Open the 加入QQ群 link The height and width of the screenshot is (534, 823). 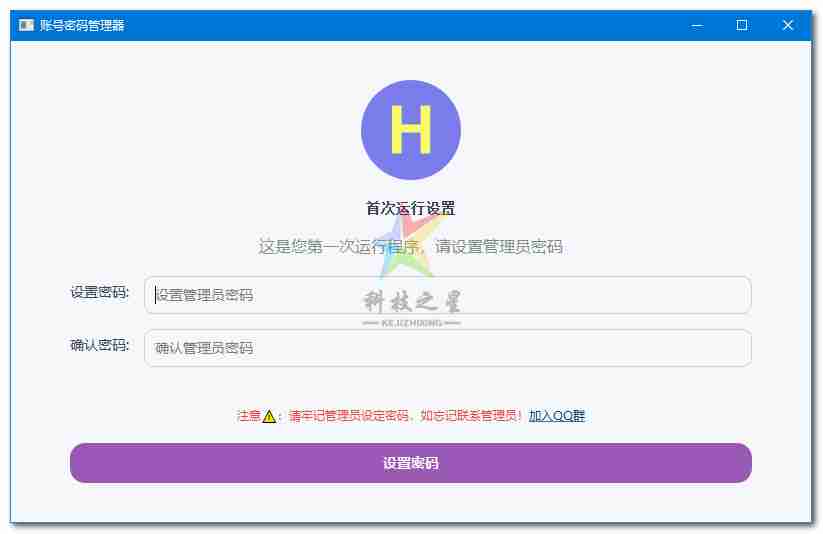pos(556,416)
